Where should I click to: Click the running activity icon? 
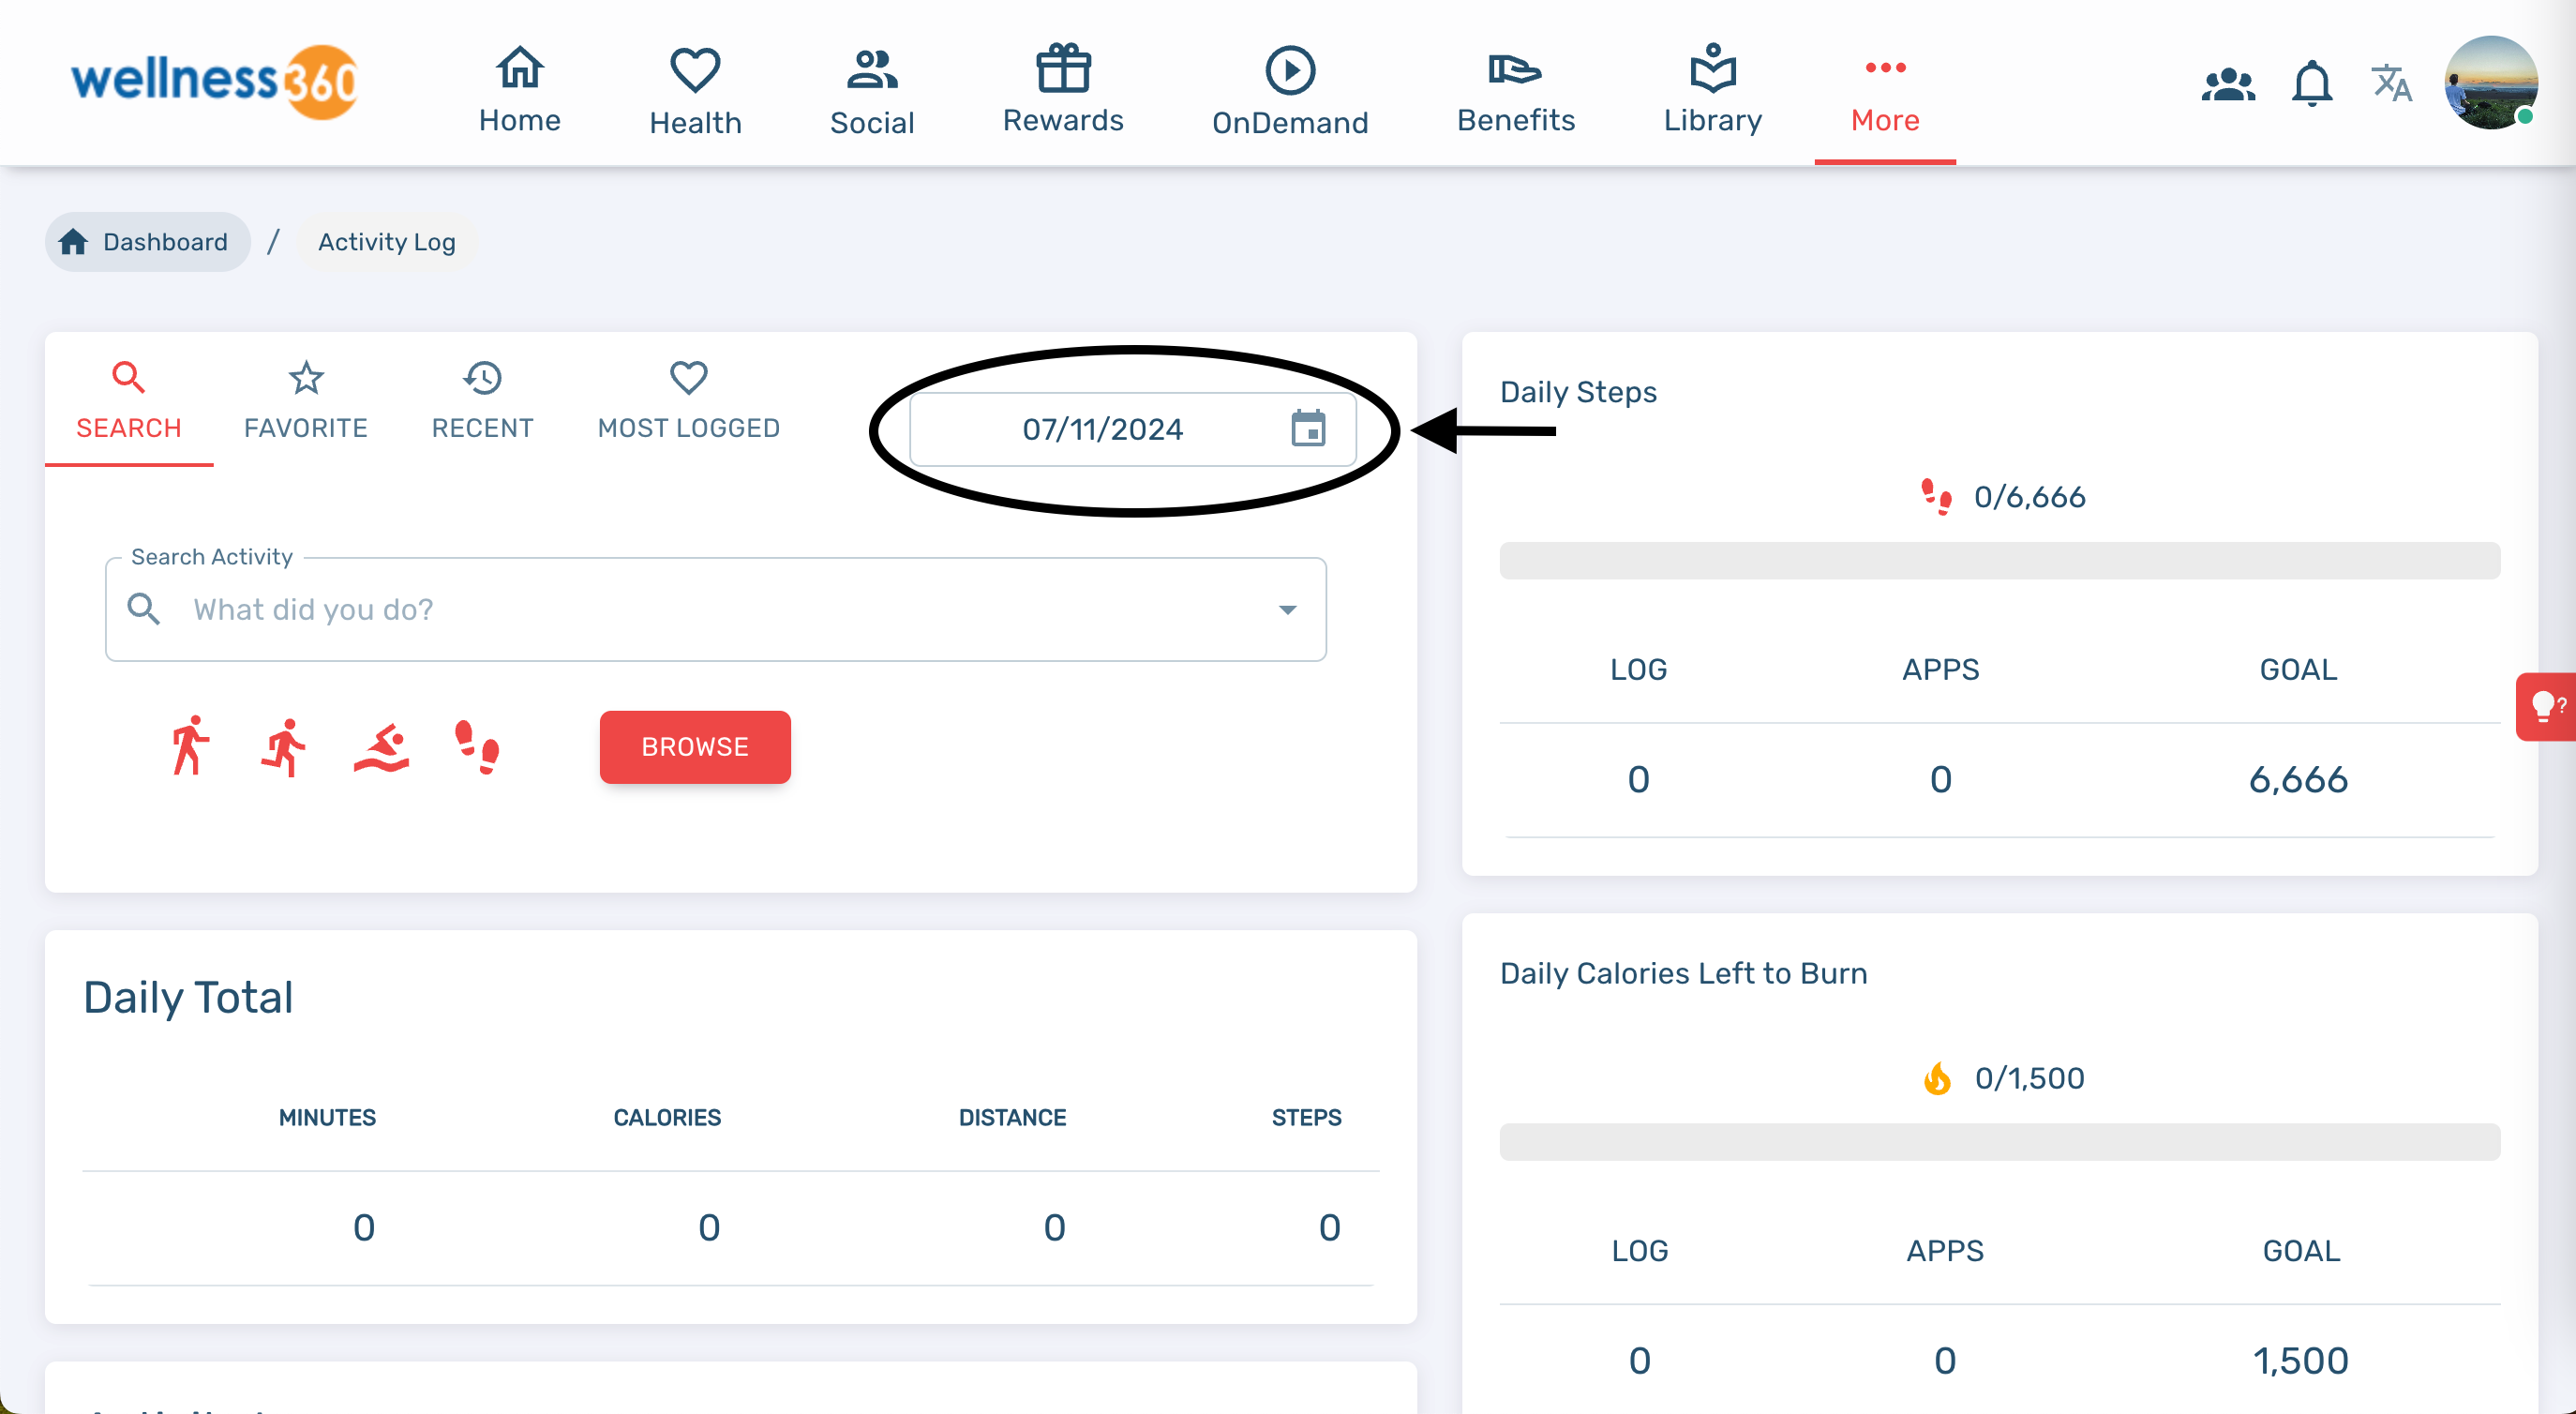[x=284, y=747]
